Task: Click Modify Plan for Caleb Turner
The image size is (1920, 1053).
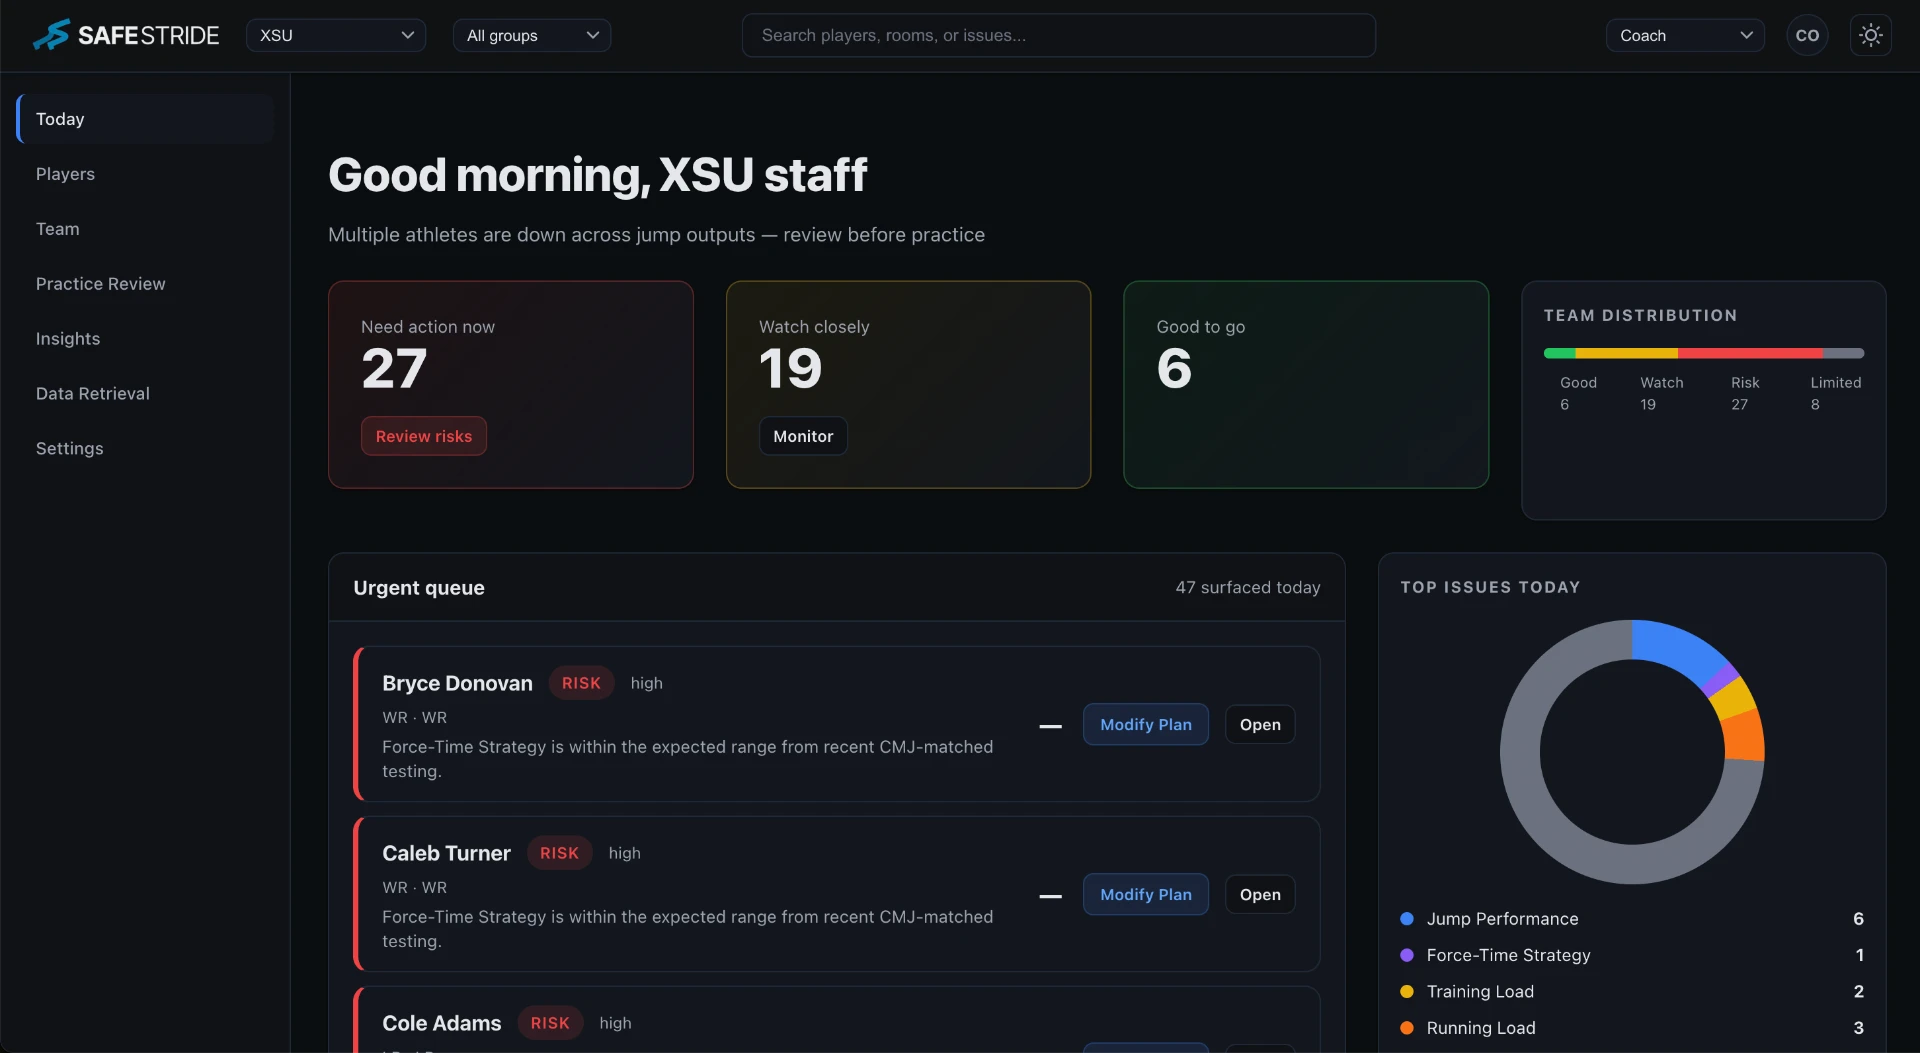Action: pos(1146,894)
